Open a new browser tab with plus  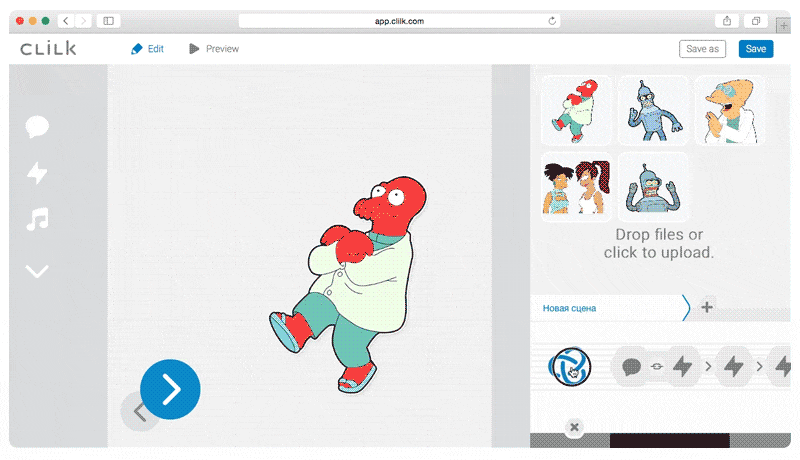coord(783,25)
